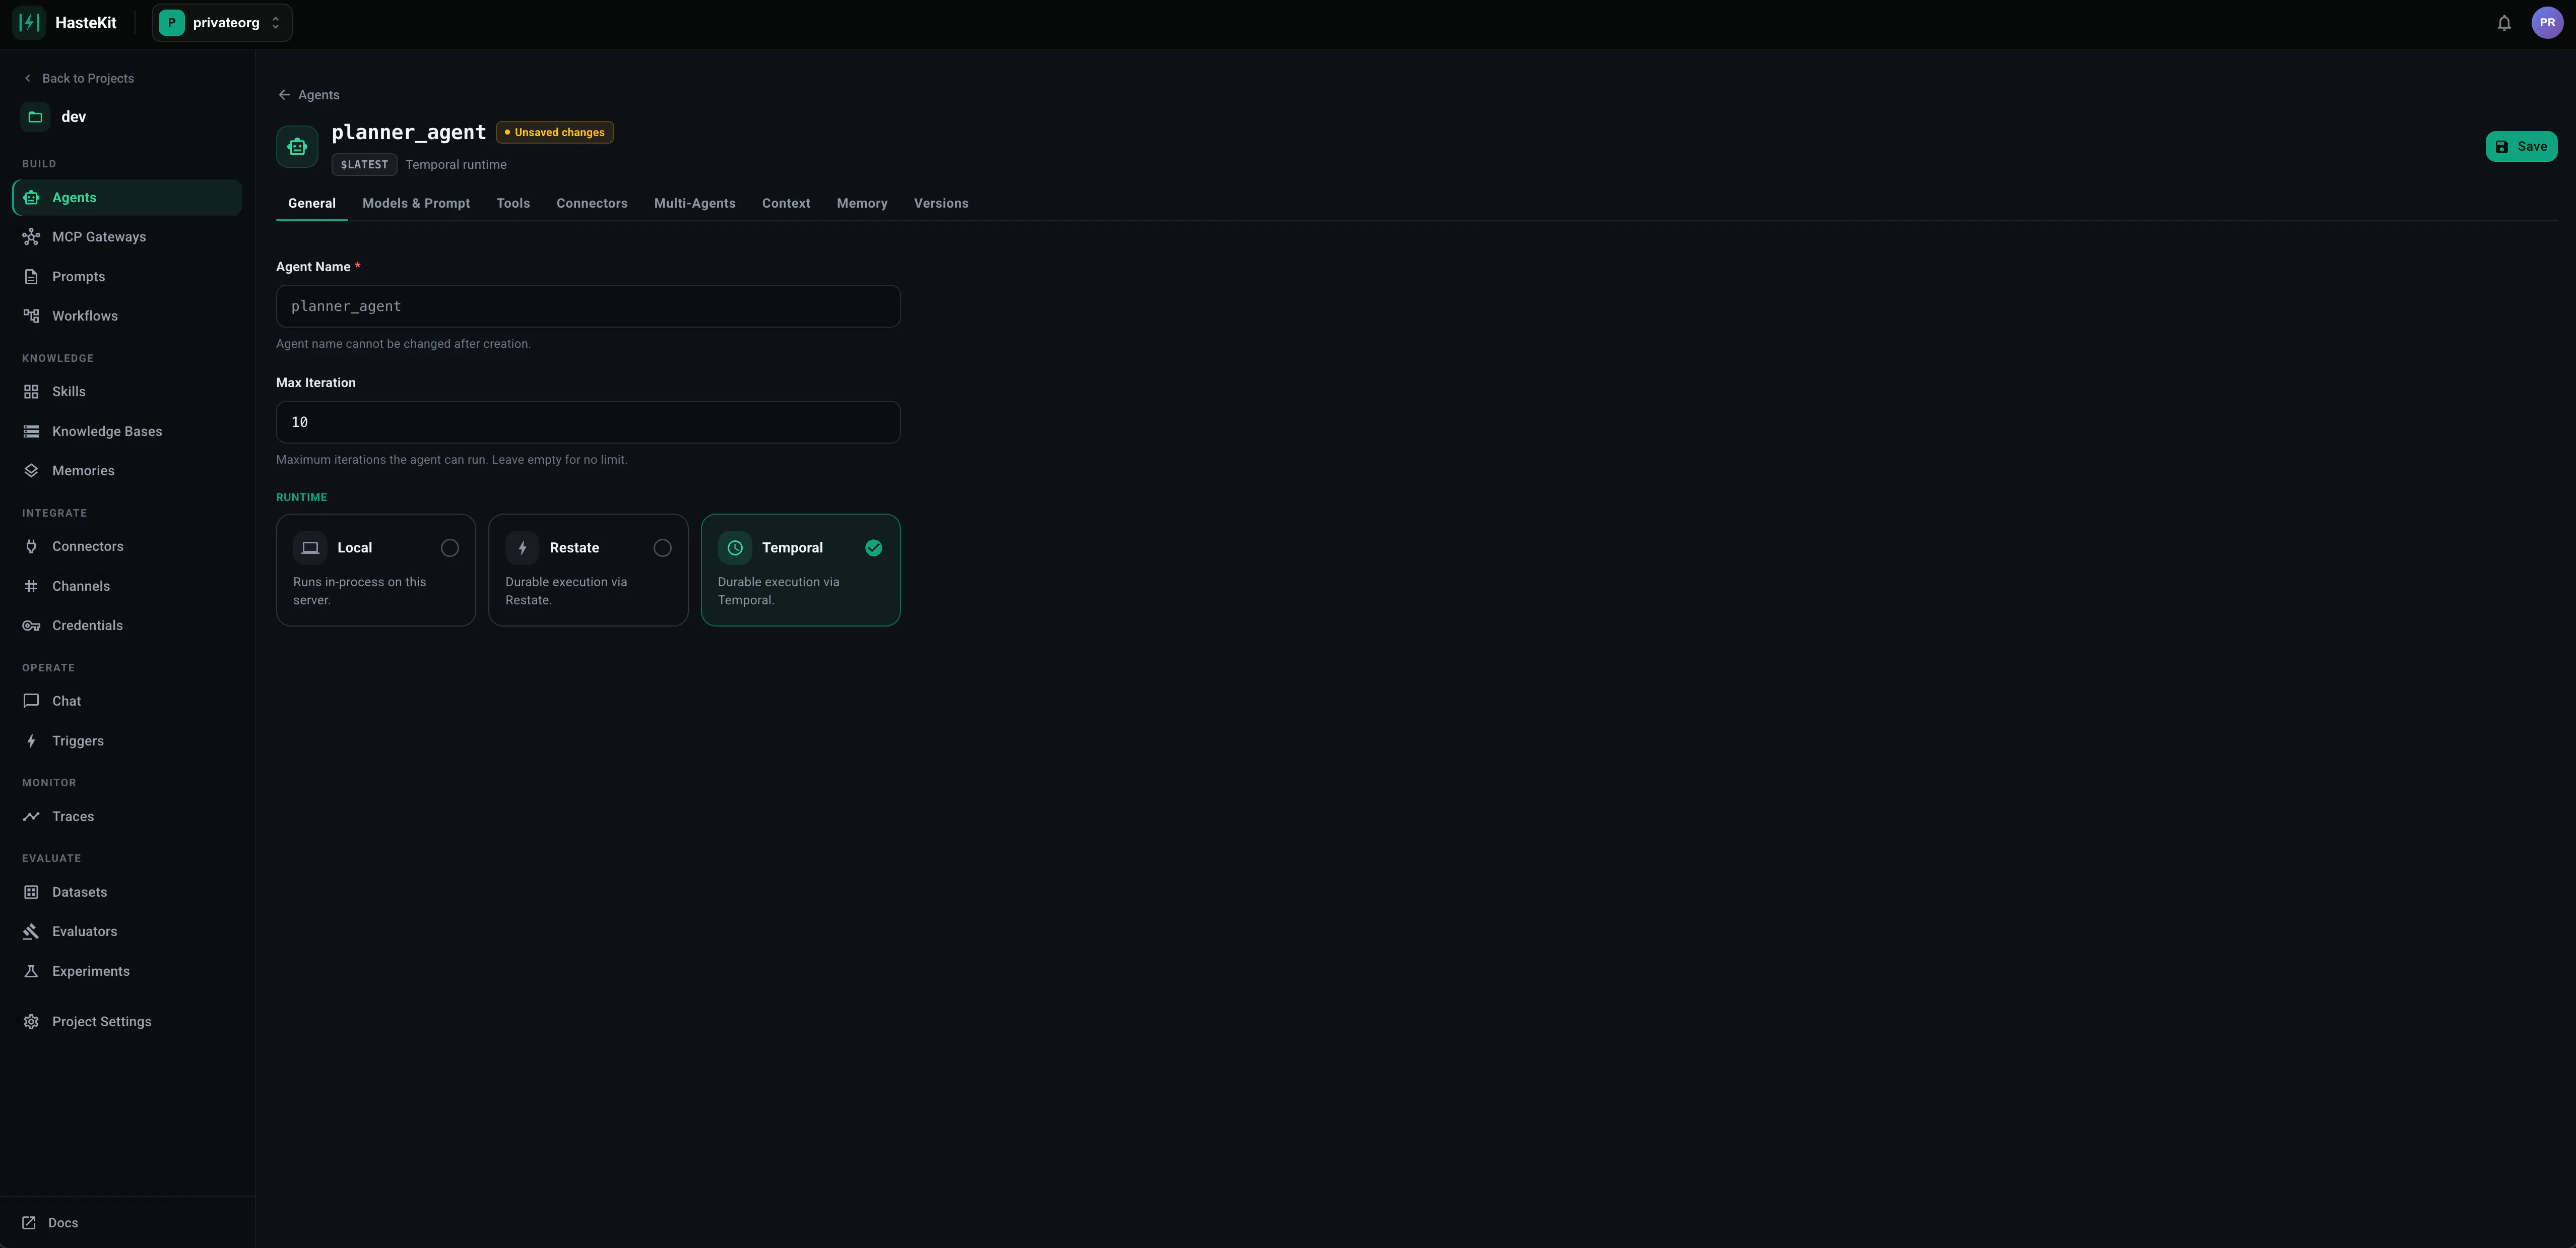Open MCP Gateways icon in sidebar
This screenshot has width=2576, height=1248.
point(31,237)
